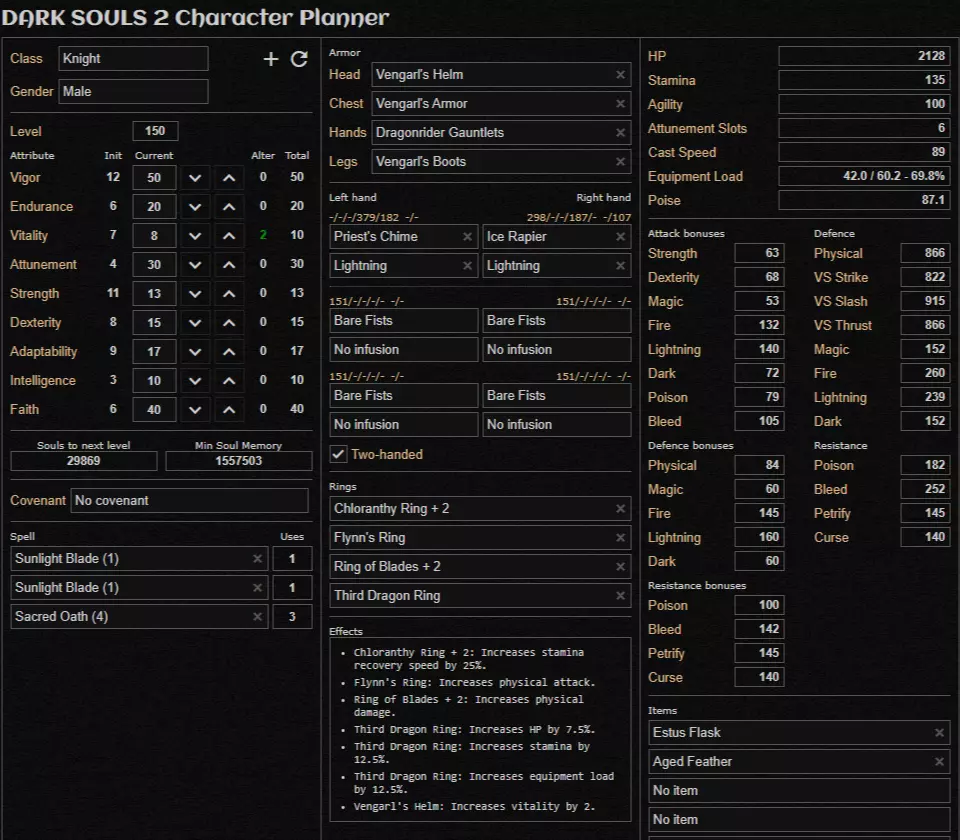
Task: Click Min Soul Memory value 1557503
Action: pos(239,461)
